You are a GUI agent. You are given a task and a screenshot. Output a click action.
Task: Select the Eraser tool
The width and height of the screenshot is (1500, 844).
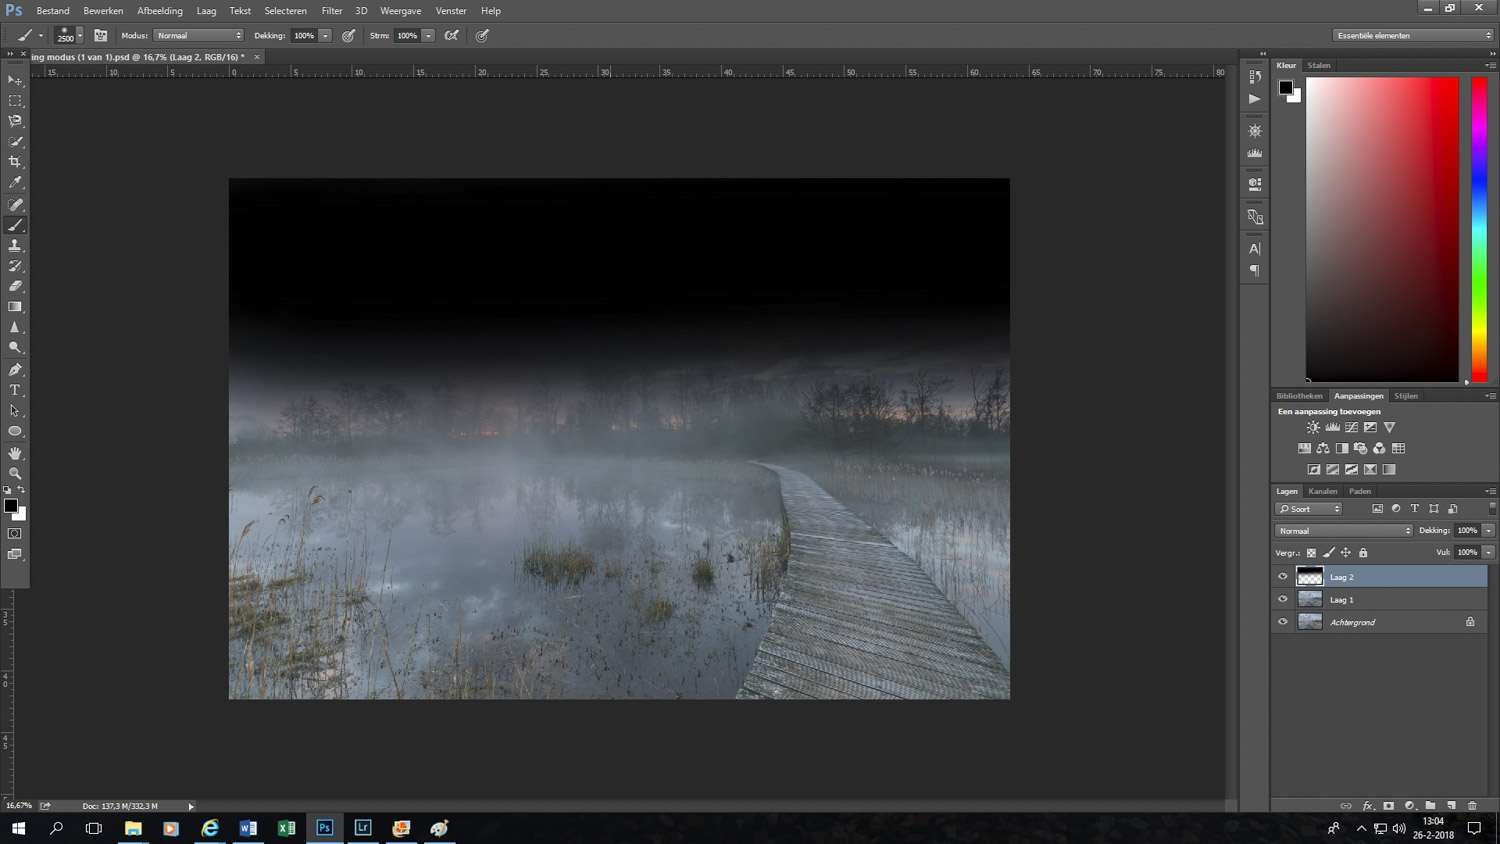(x=15, y=286)
